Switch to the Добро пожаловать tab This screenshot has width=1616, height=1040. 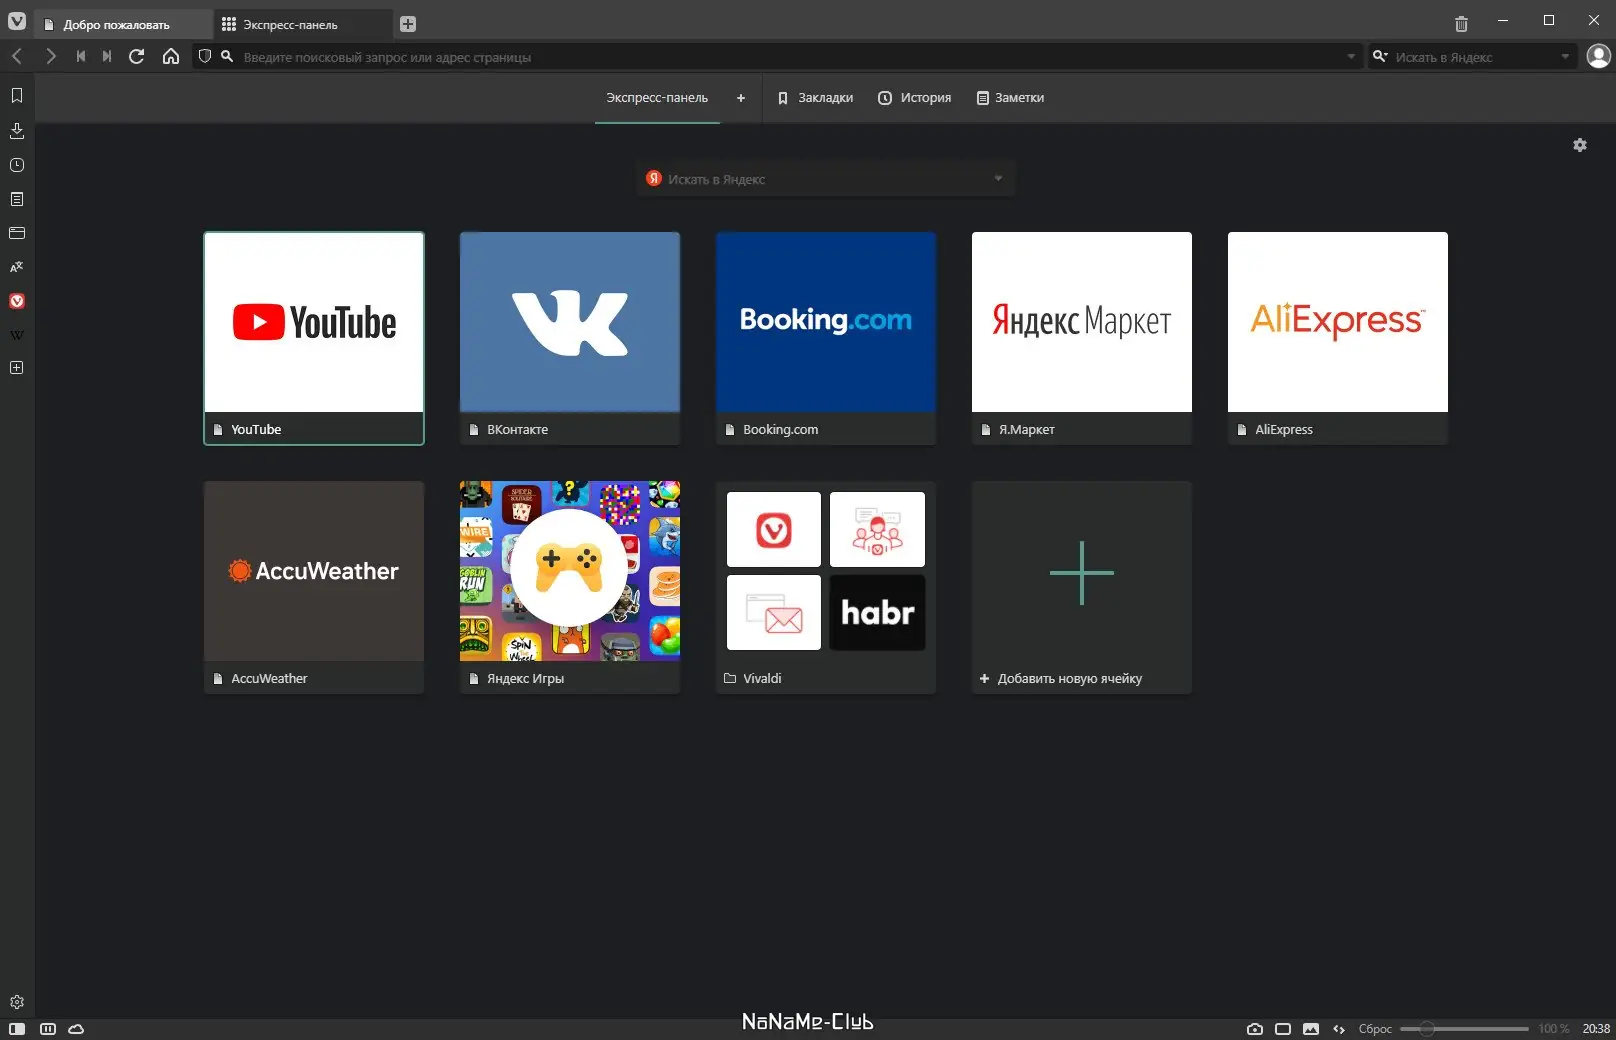point(124,24)
